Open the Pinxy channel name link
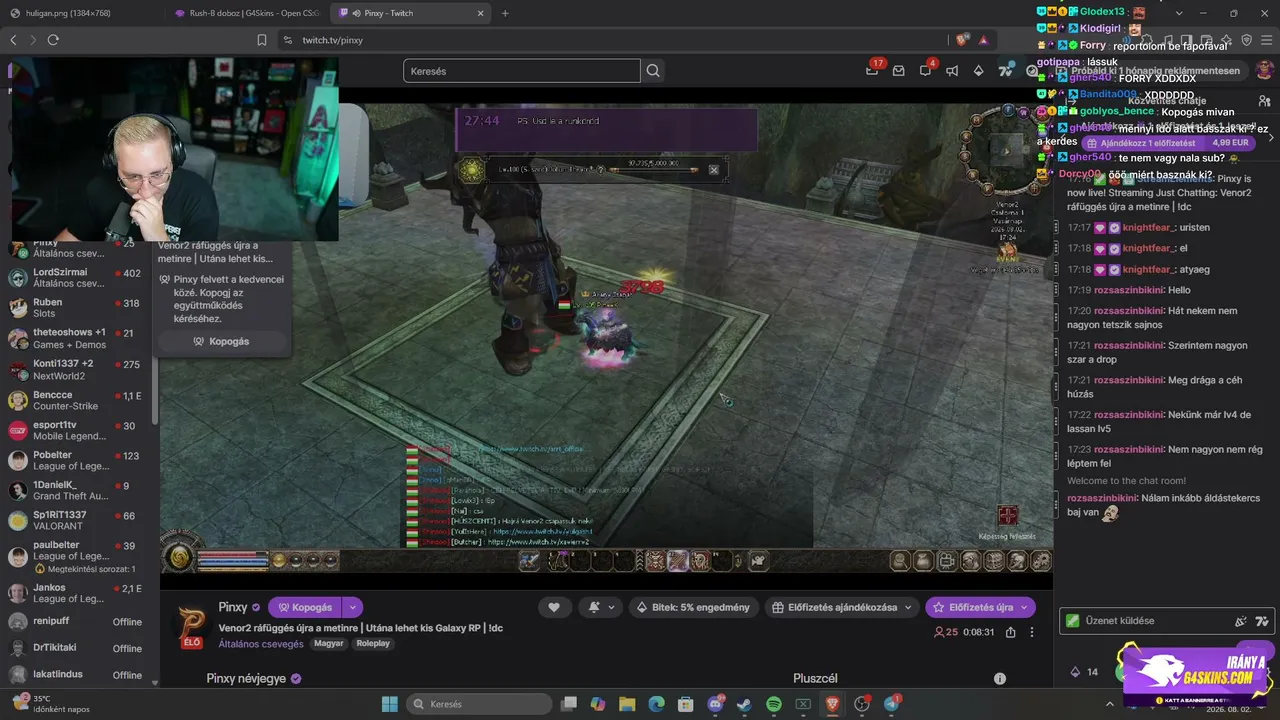The image size is (1280, 720). (233, 607)
